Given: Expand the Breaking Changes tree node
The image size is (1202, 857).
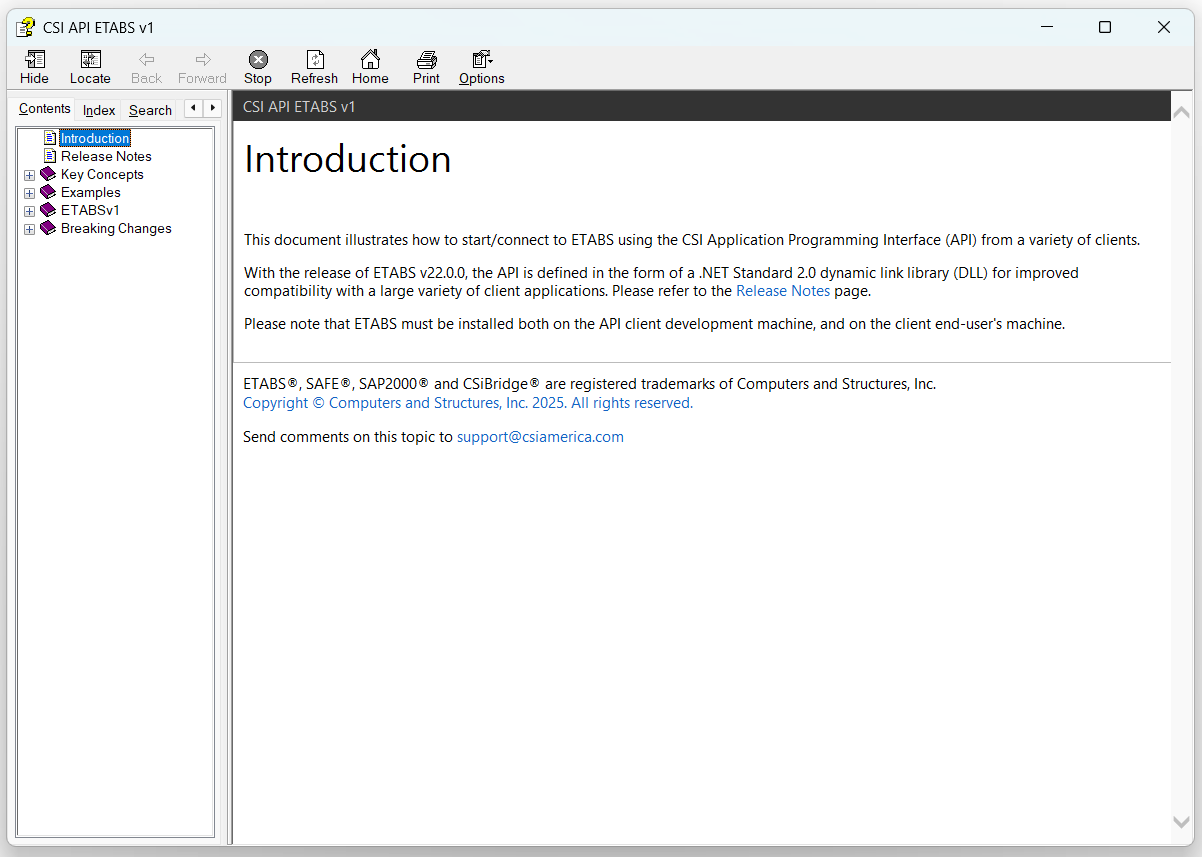Looking at the screenshot, I should click(29, 229).
